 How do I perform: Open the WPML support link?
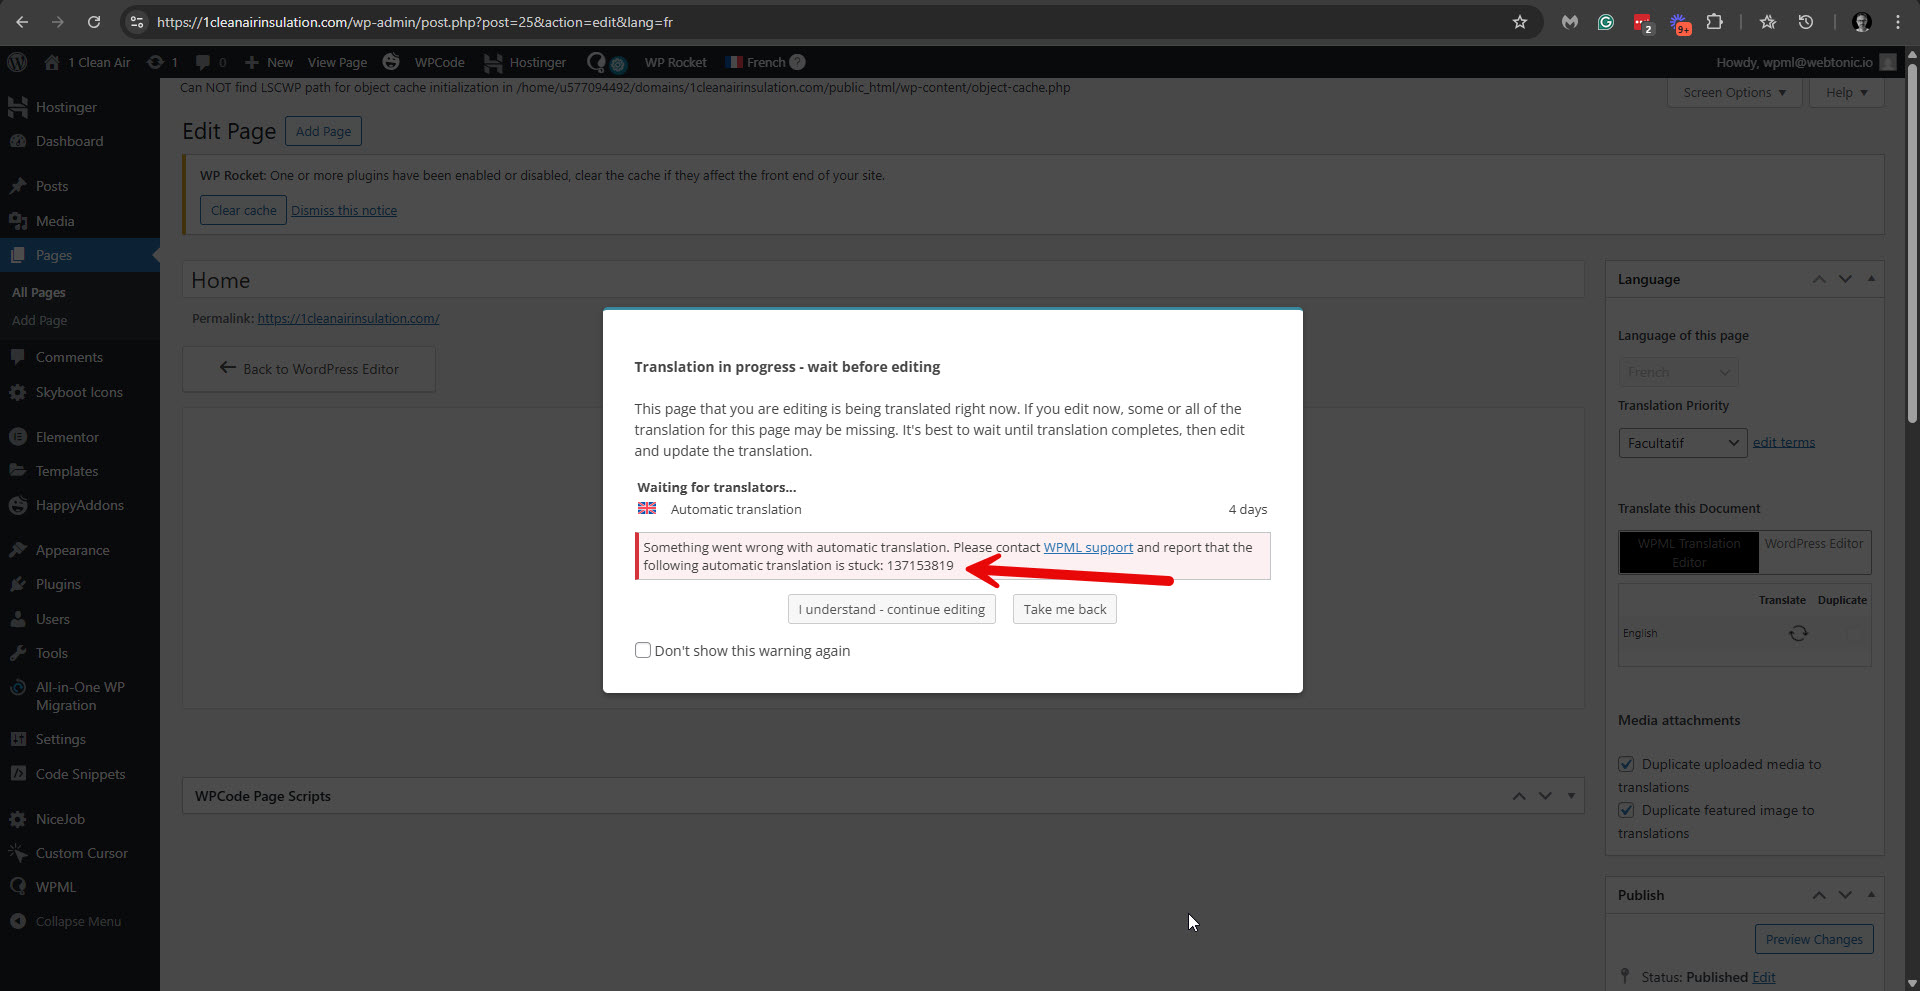(1088, 547)
